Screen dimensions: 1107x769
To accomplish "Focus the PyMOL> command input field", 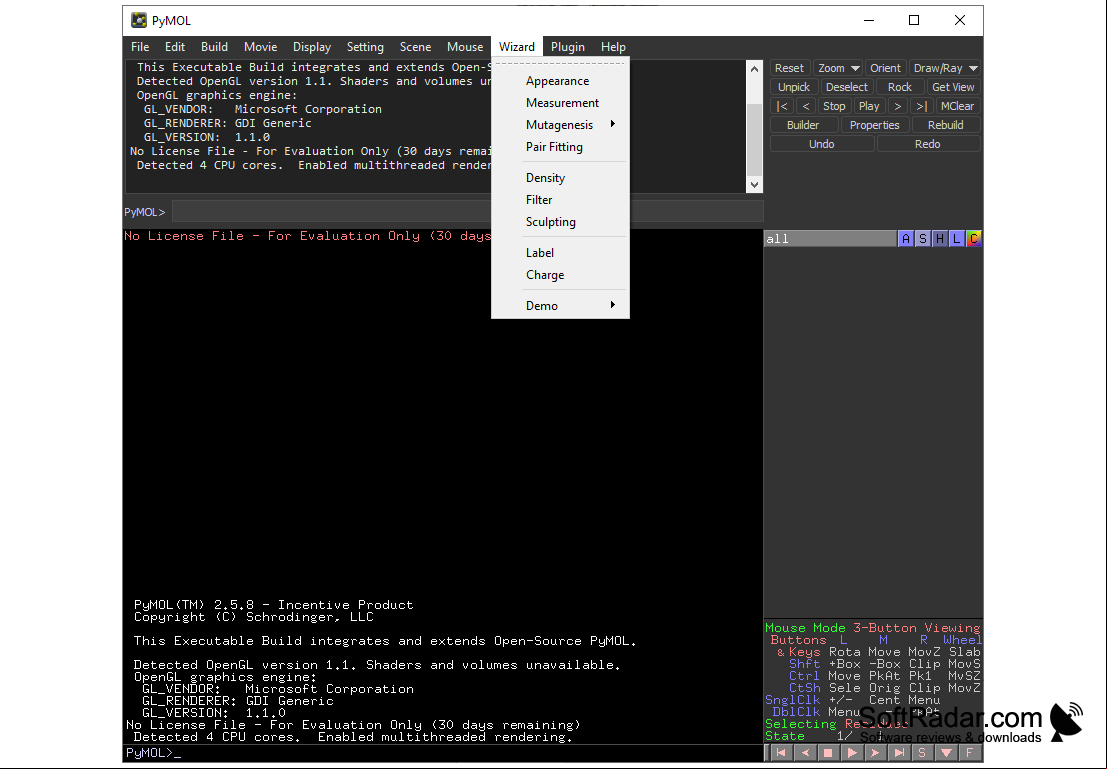I will tap(467, 211).
